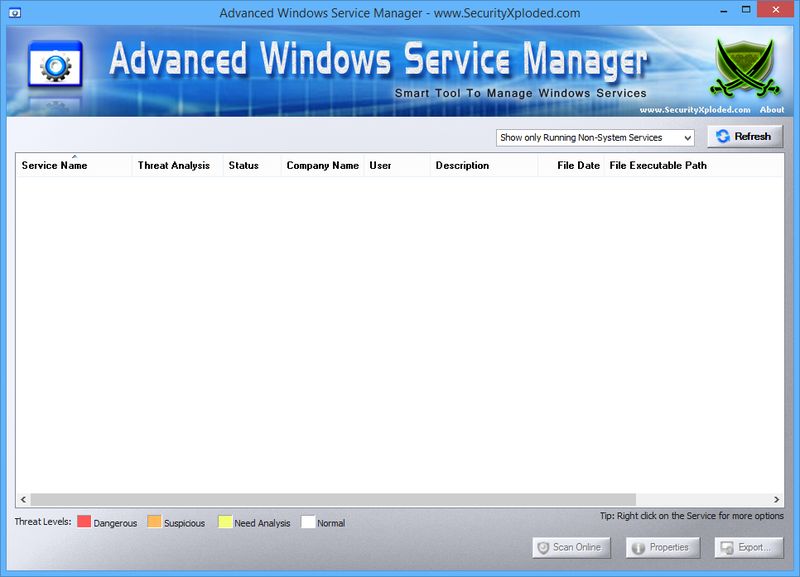The width and height of the screenshot is (800, 577).
Task: Sort by Company Name column header
Action: pos(322,165)
